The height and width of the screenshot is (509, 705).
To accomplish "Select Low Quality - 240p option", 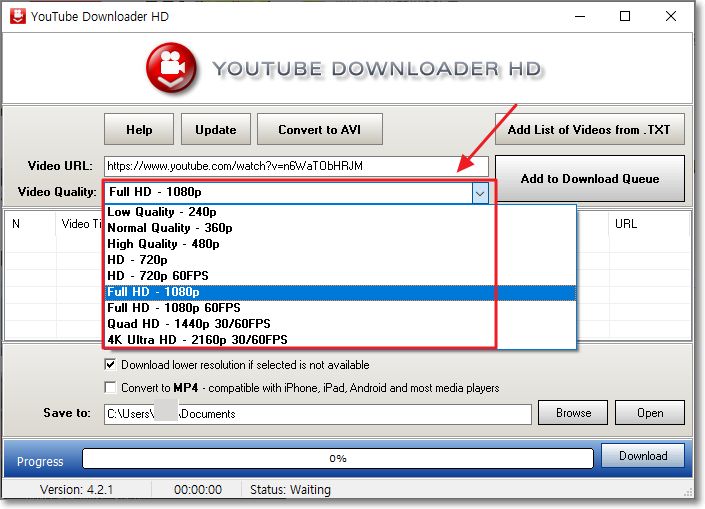I will click(x=340, y=212).
